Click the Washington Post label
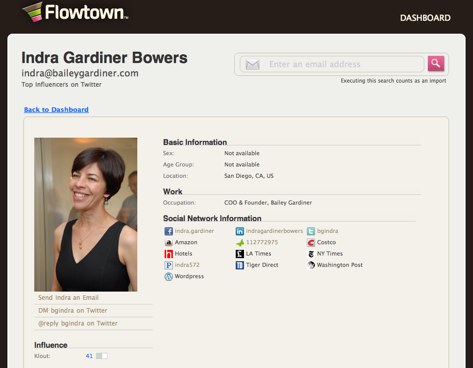Viewport: 473px width, 368px height. coord(340,265)
